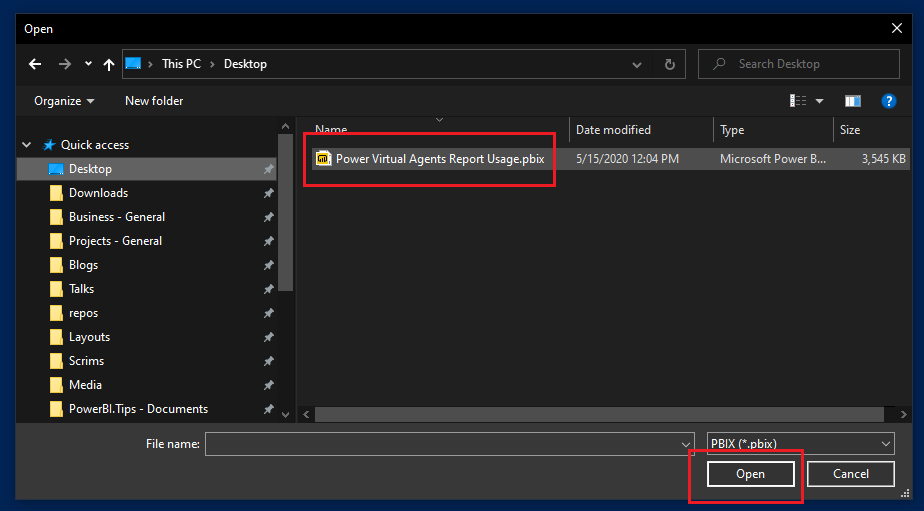The image size is (924, 511).
Task: Collapse the Quick access tree node
Action: point(27,144)
